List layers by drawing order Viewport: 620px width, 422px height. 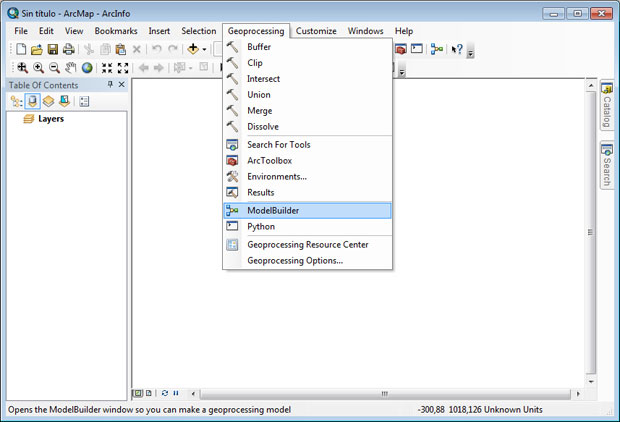point(16,102)
